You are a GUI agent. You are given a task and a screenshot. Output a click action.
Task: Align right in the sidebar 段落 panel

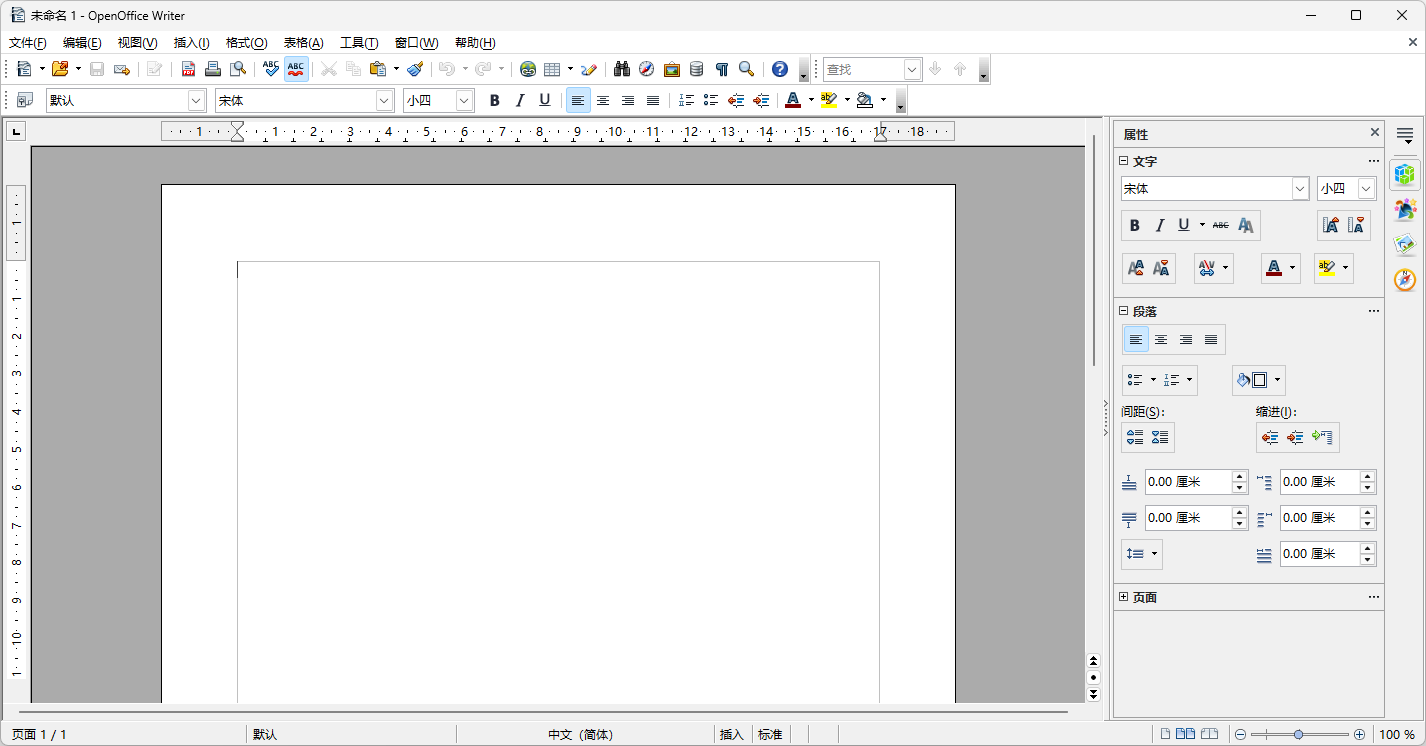1186,340
